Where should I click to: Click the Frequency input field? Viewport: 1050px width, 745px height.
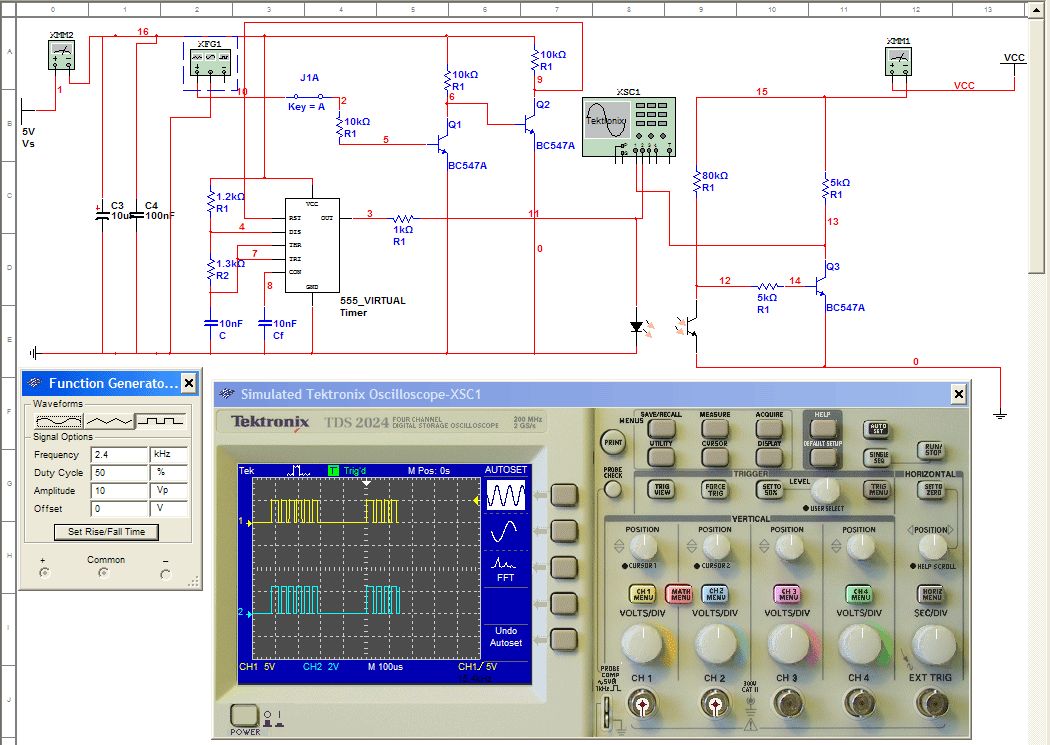pos(118,455)
